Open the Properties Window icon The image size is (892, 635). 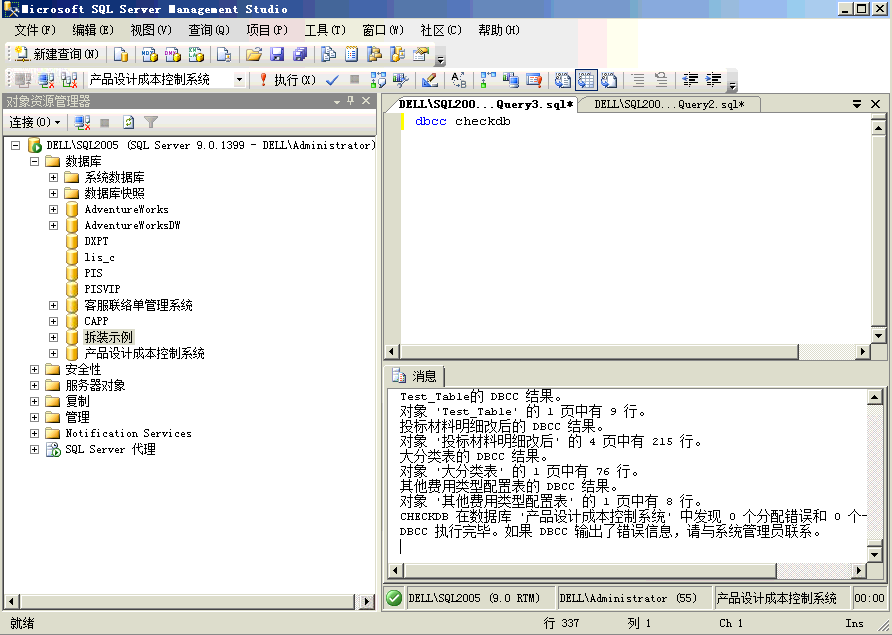coord(421,54)
